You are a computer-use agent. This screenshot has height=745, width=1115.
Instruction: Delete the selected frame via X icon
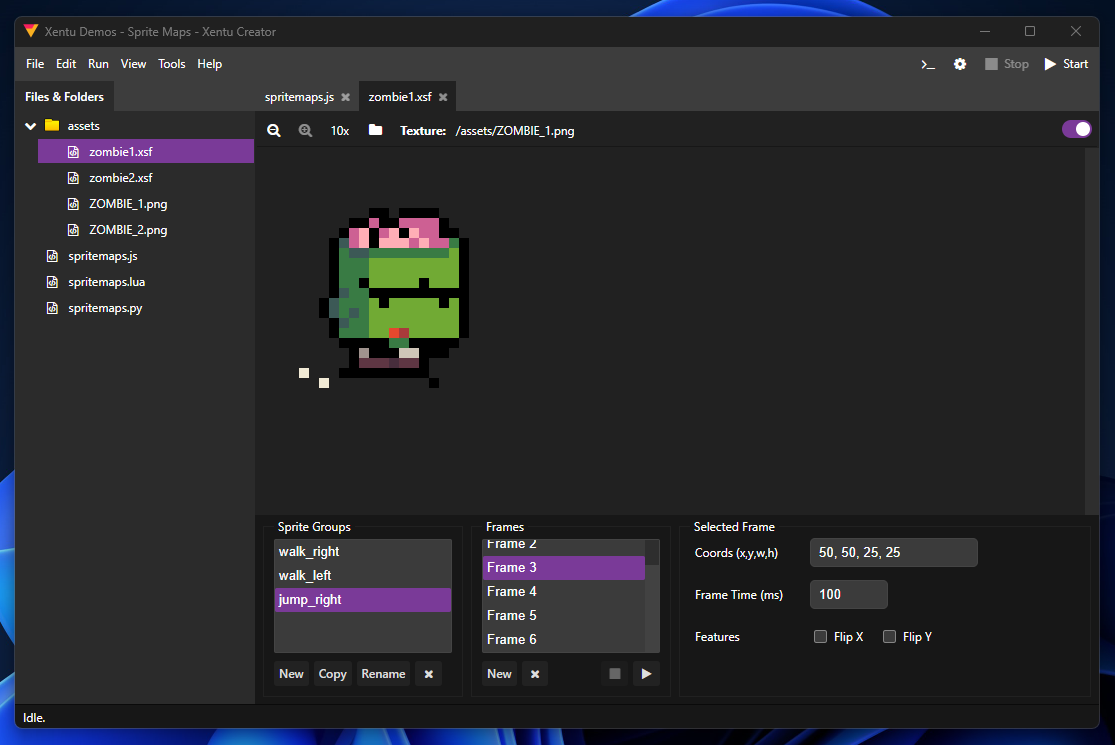(534, 673)
